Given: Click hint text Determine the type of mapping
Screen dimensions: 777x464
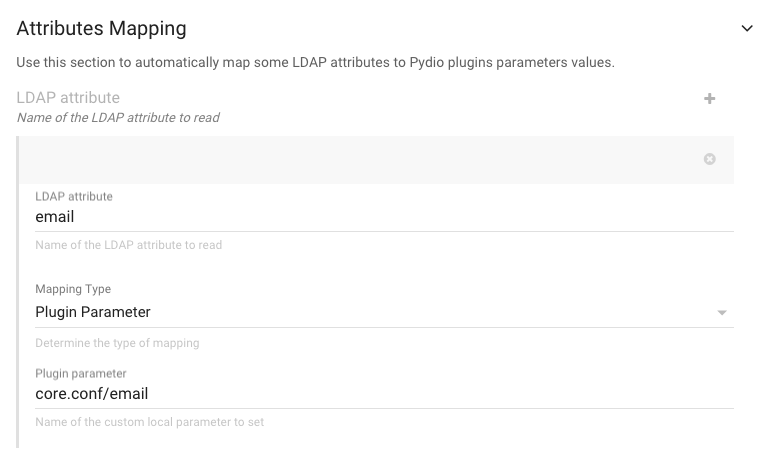Looking at the screenshot, I should 117,343.
